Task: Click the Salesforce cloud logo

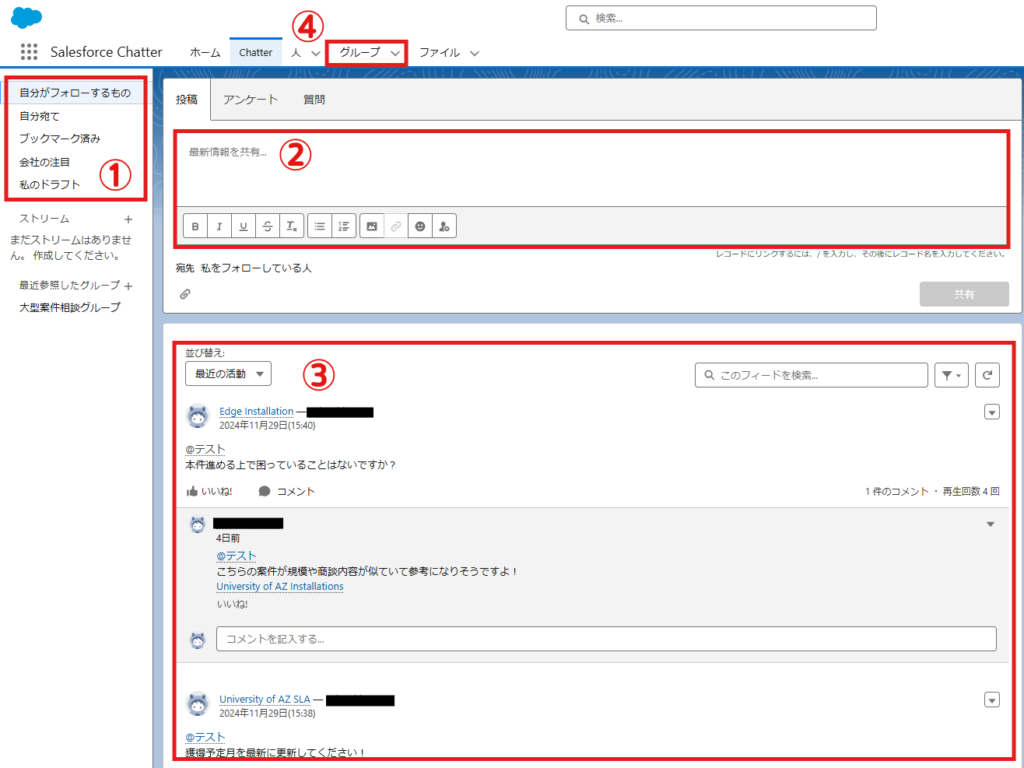Action: pyautogui.click(x=27, y=18)
